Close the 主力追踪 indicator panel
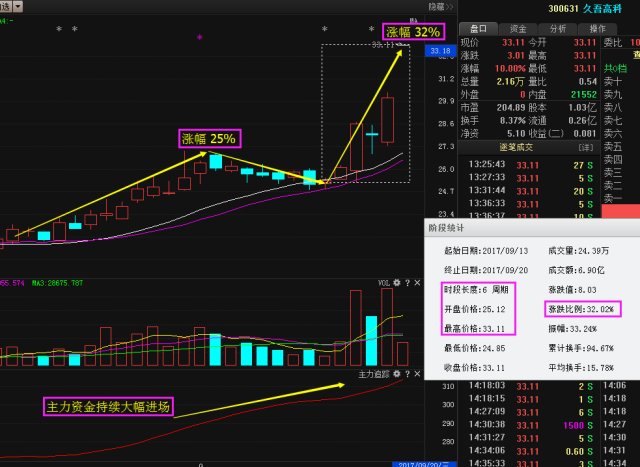 click(x=417, y=374)
